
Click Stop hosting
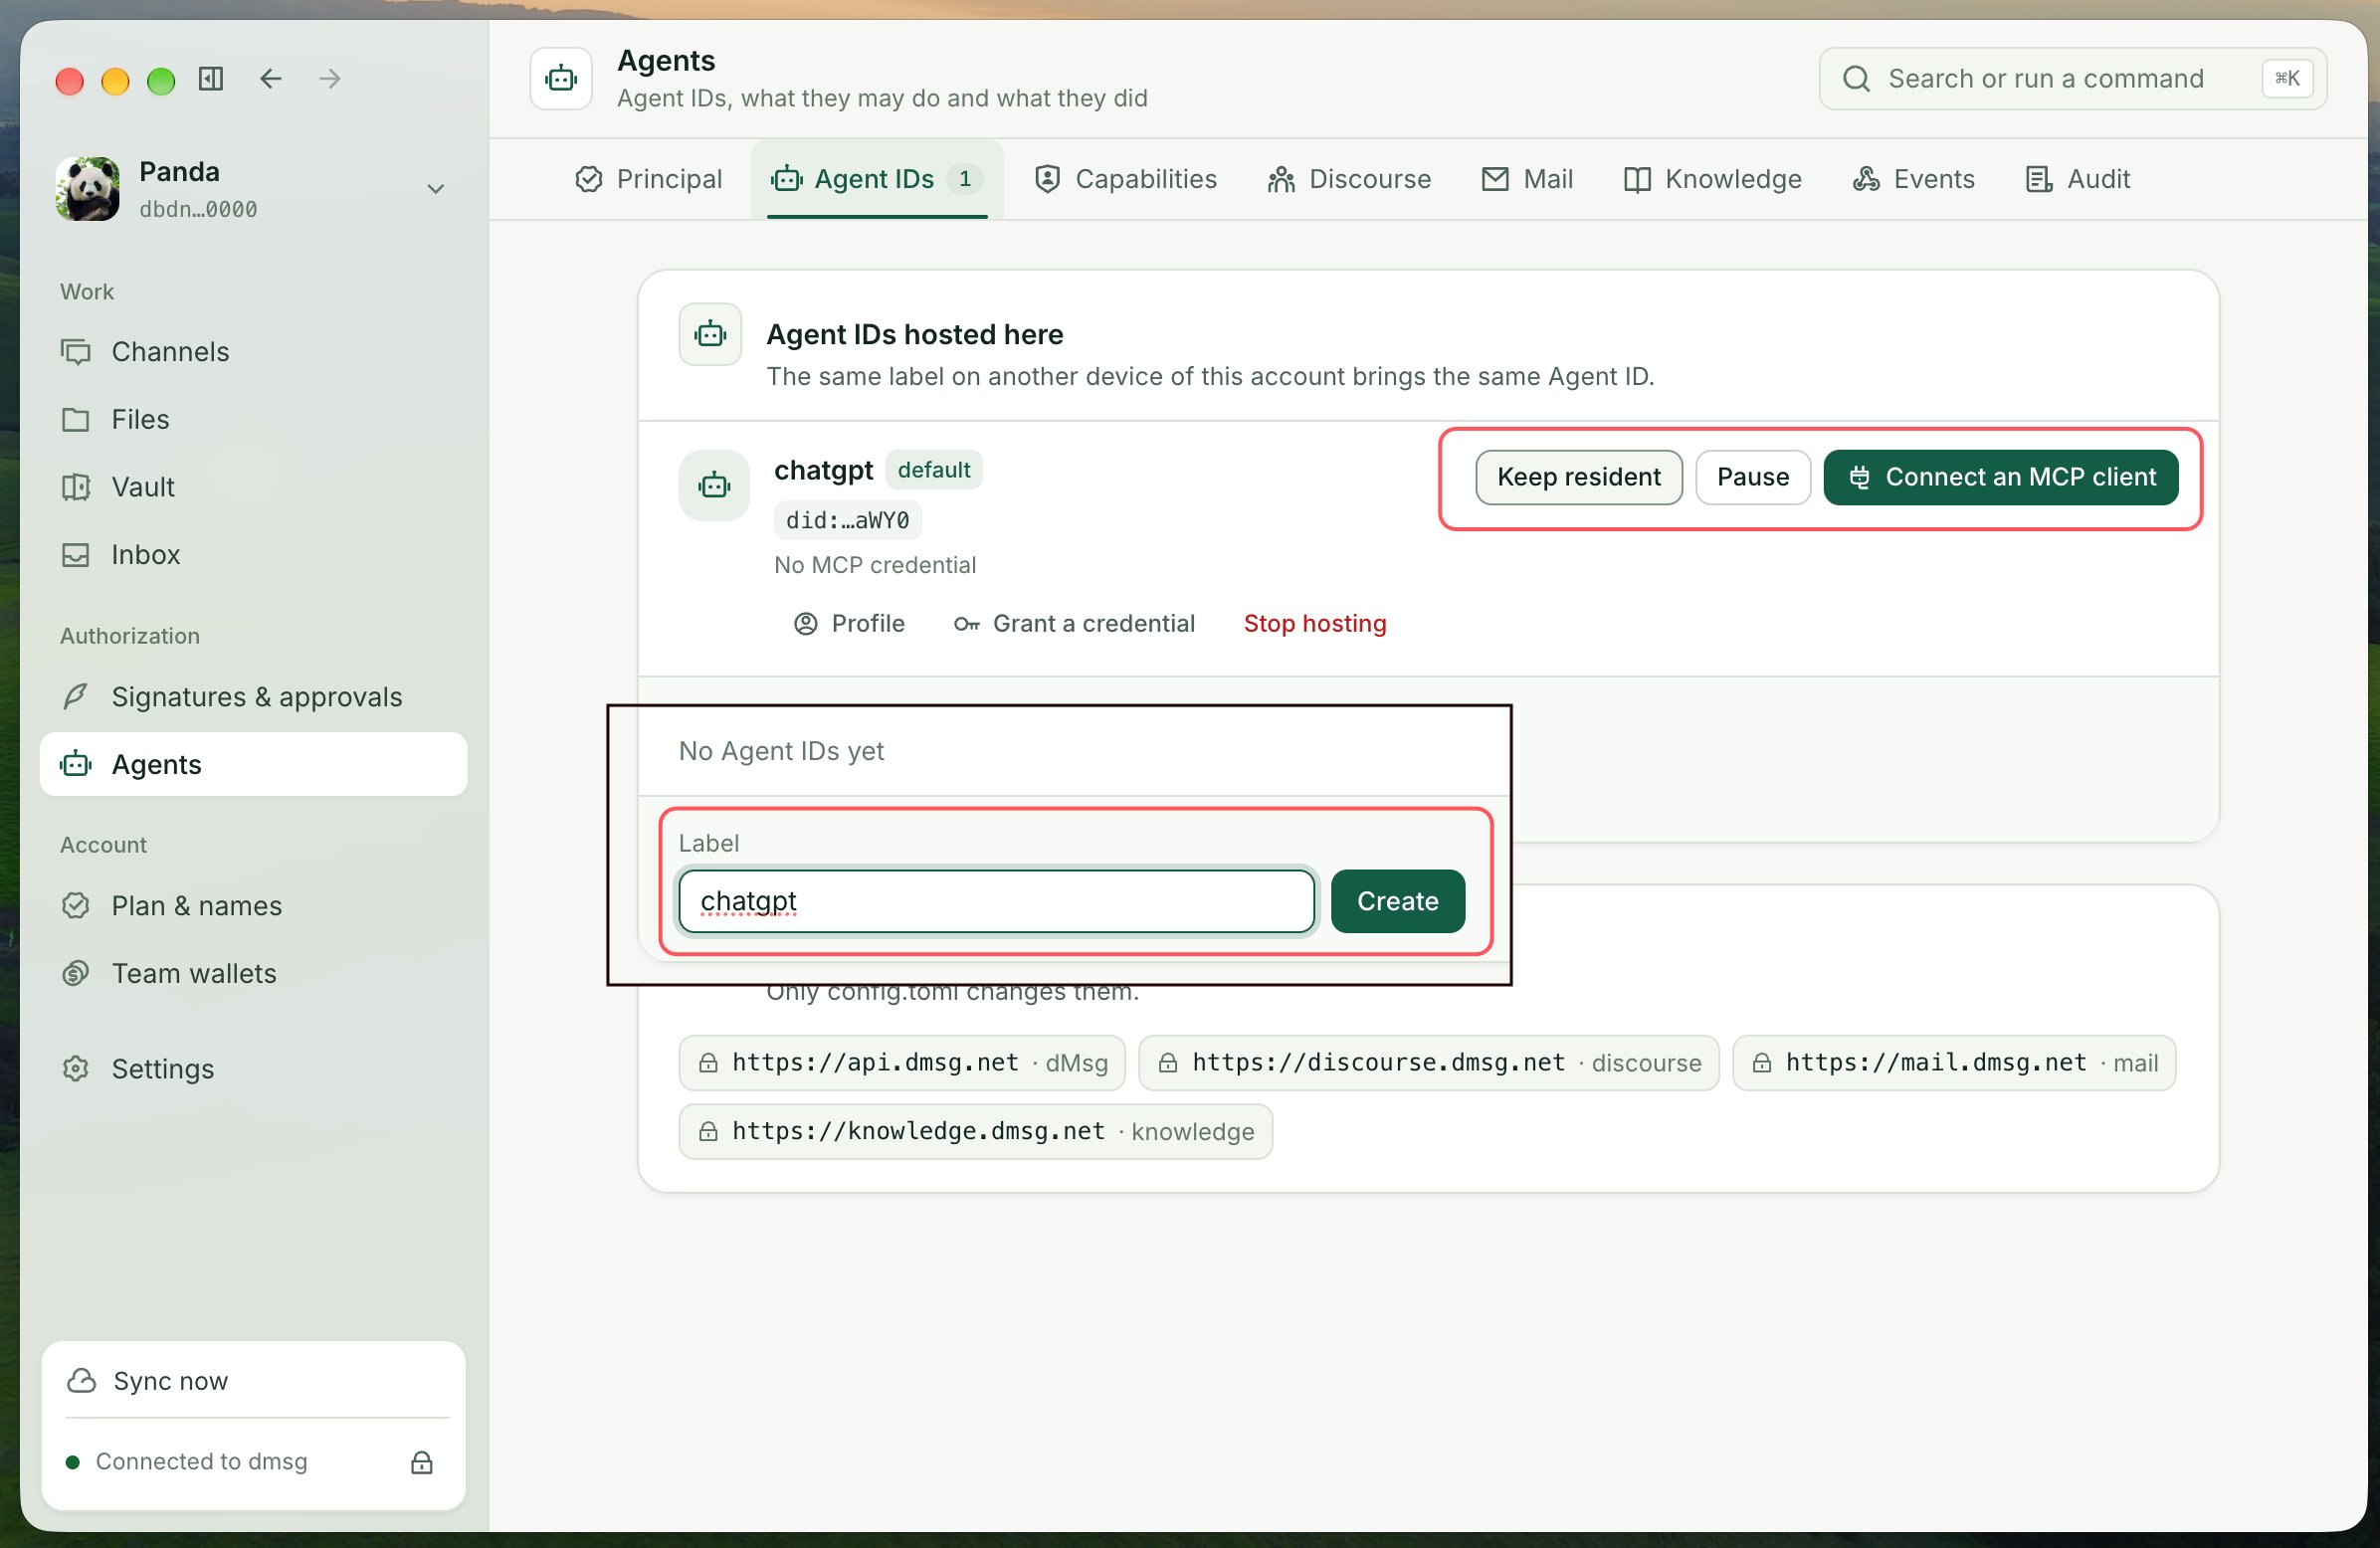1314,624
